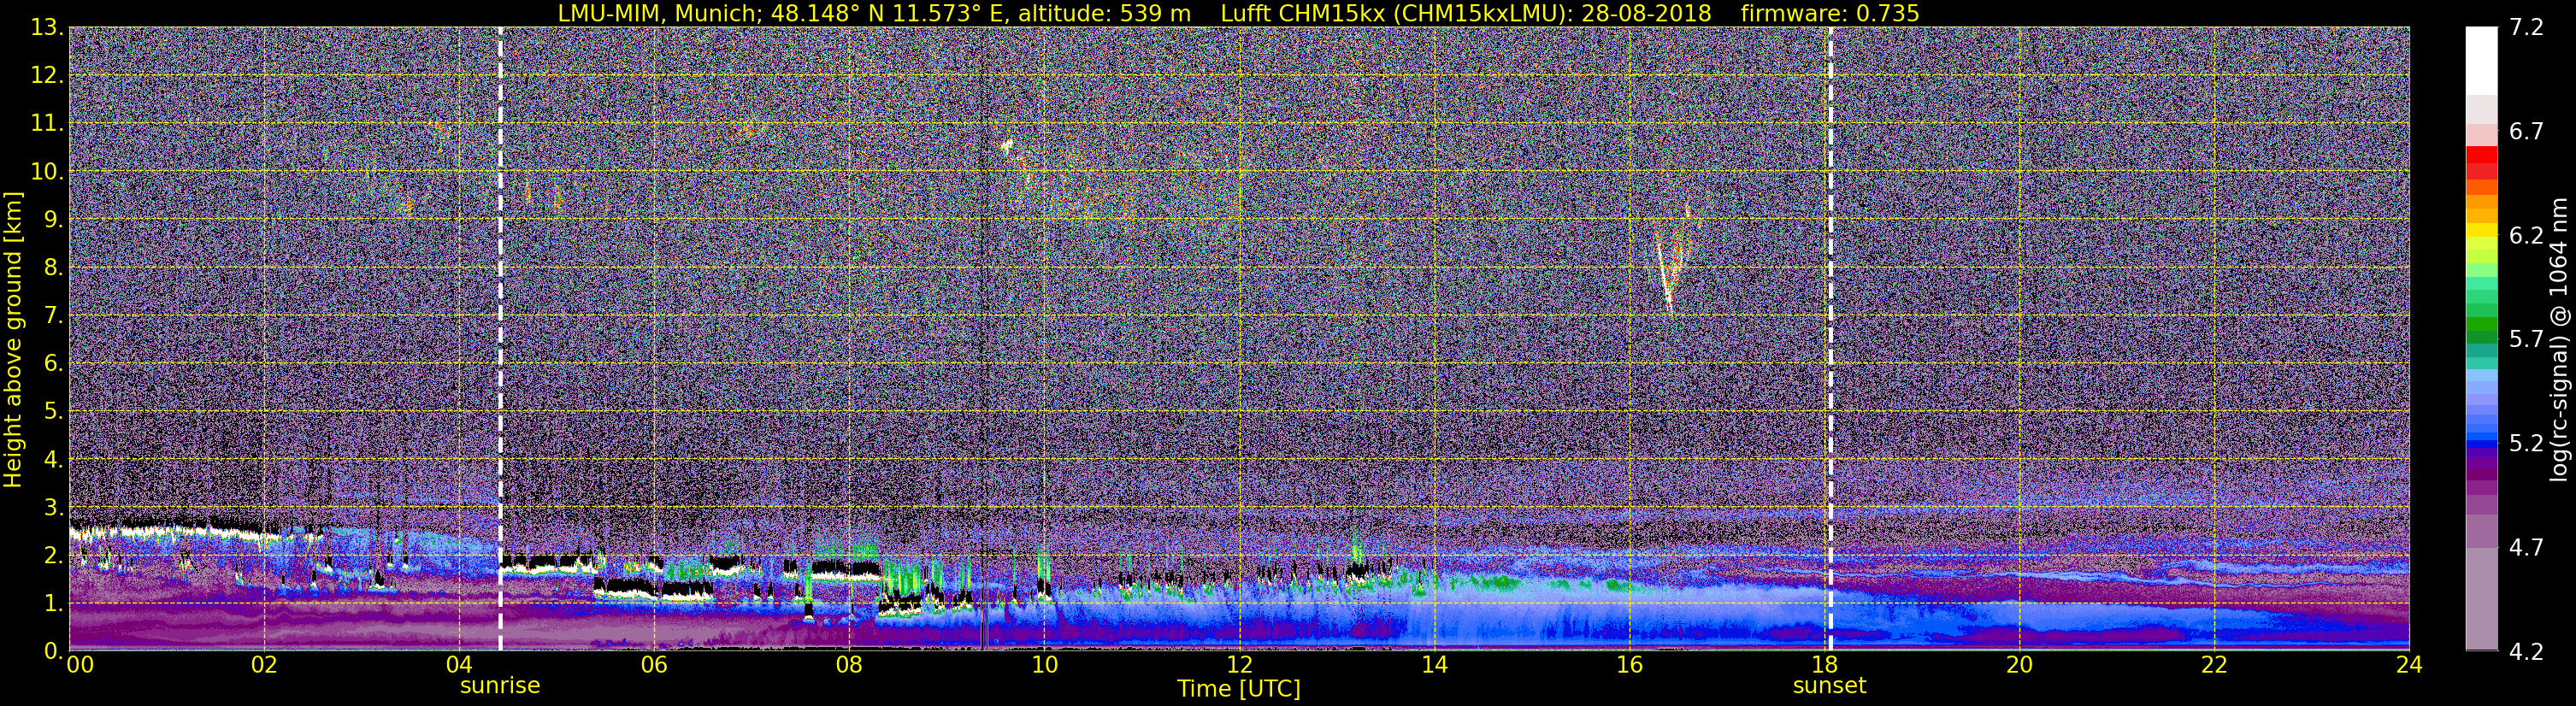The width and height of the screenshot is (2576, 706).
Task: Click the colorbar tick value 4.2
Action: pos(2526,651)
